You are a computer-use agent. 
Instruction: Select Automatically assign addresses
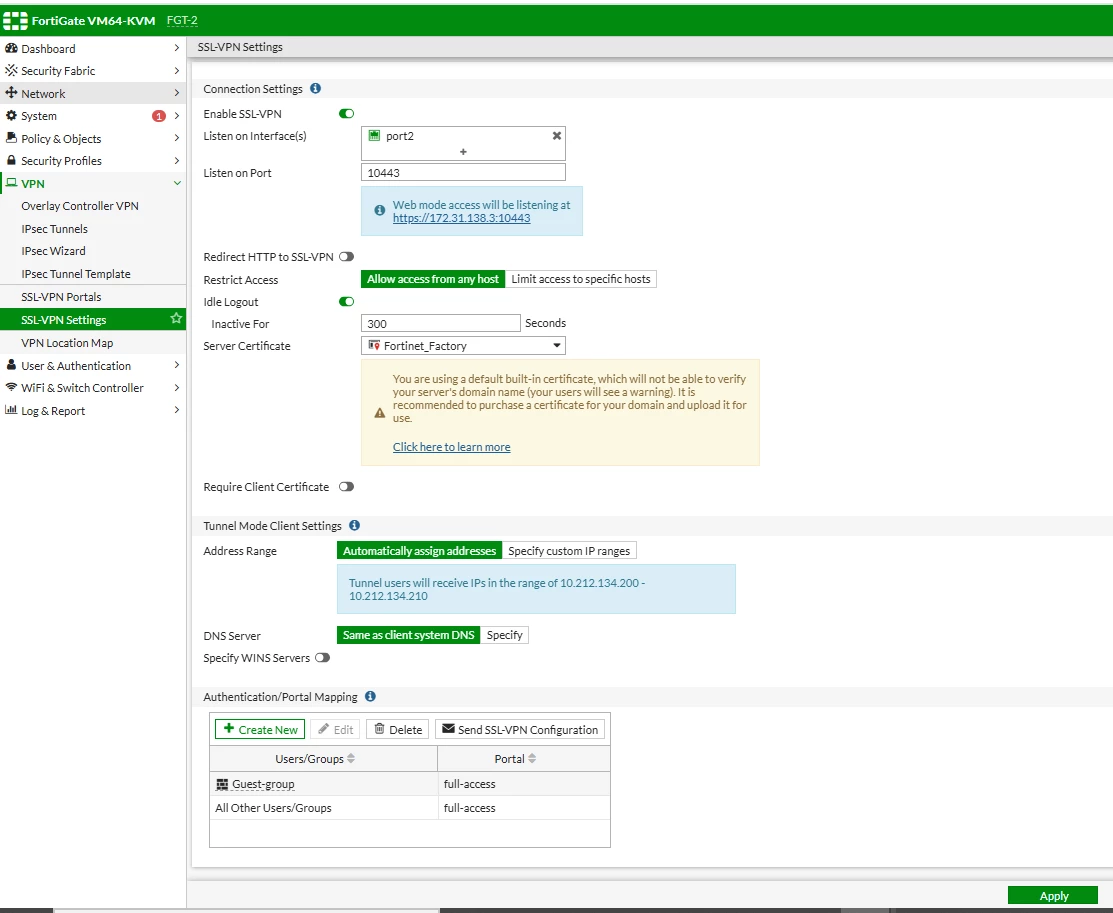420,551
